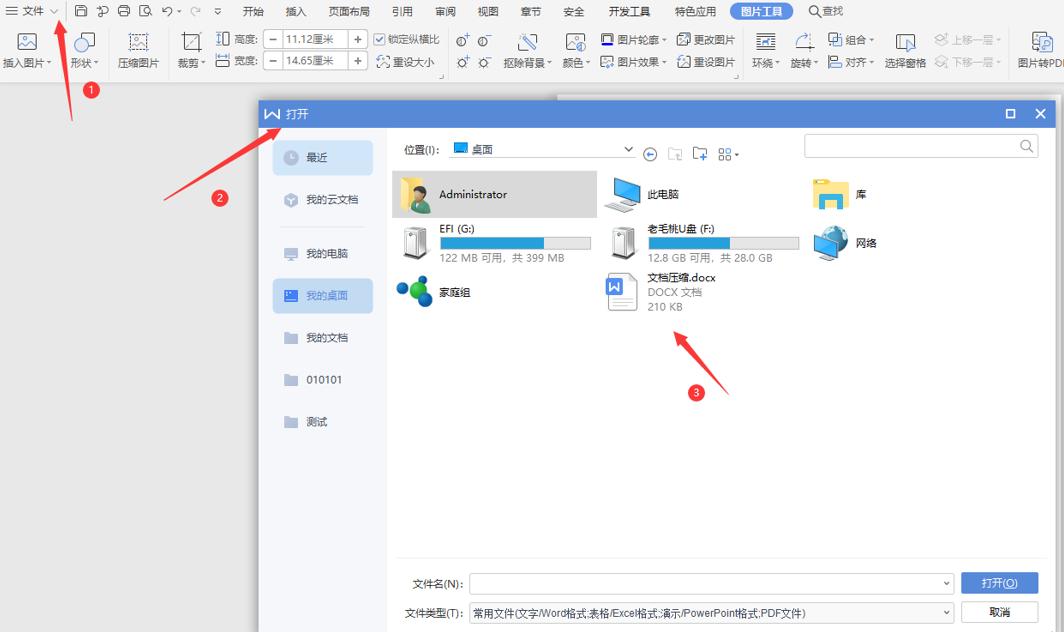Click the 压缩图片 compress picture icon

coord(138,42)
